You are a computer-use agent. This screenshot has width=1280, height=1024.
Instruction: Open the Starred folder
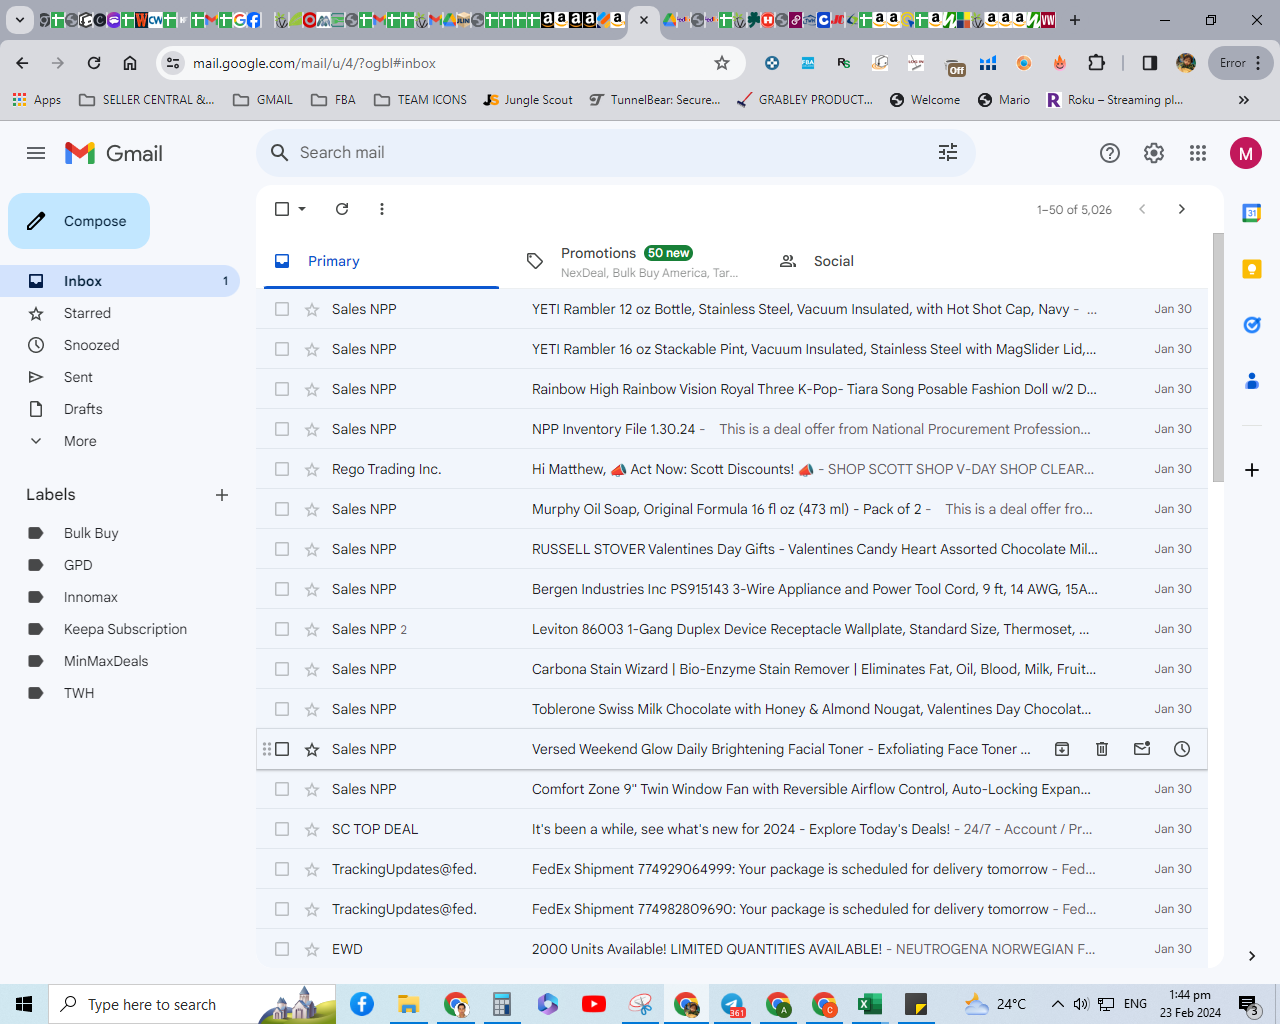[120, 313]
